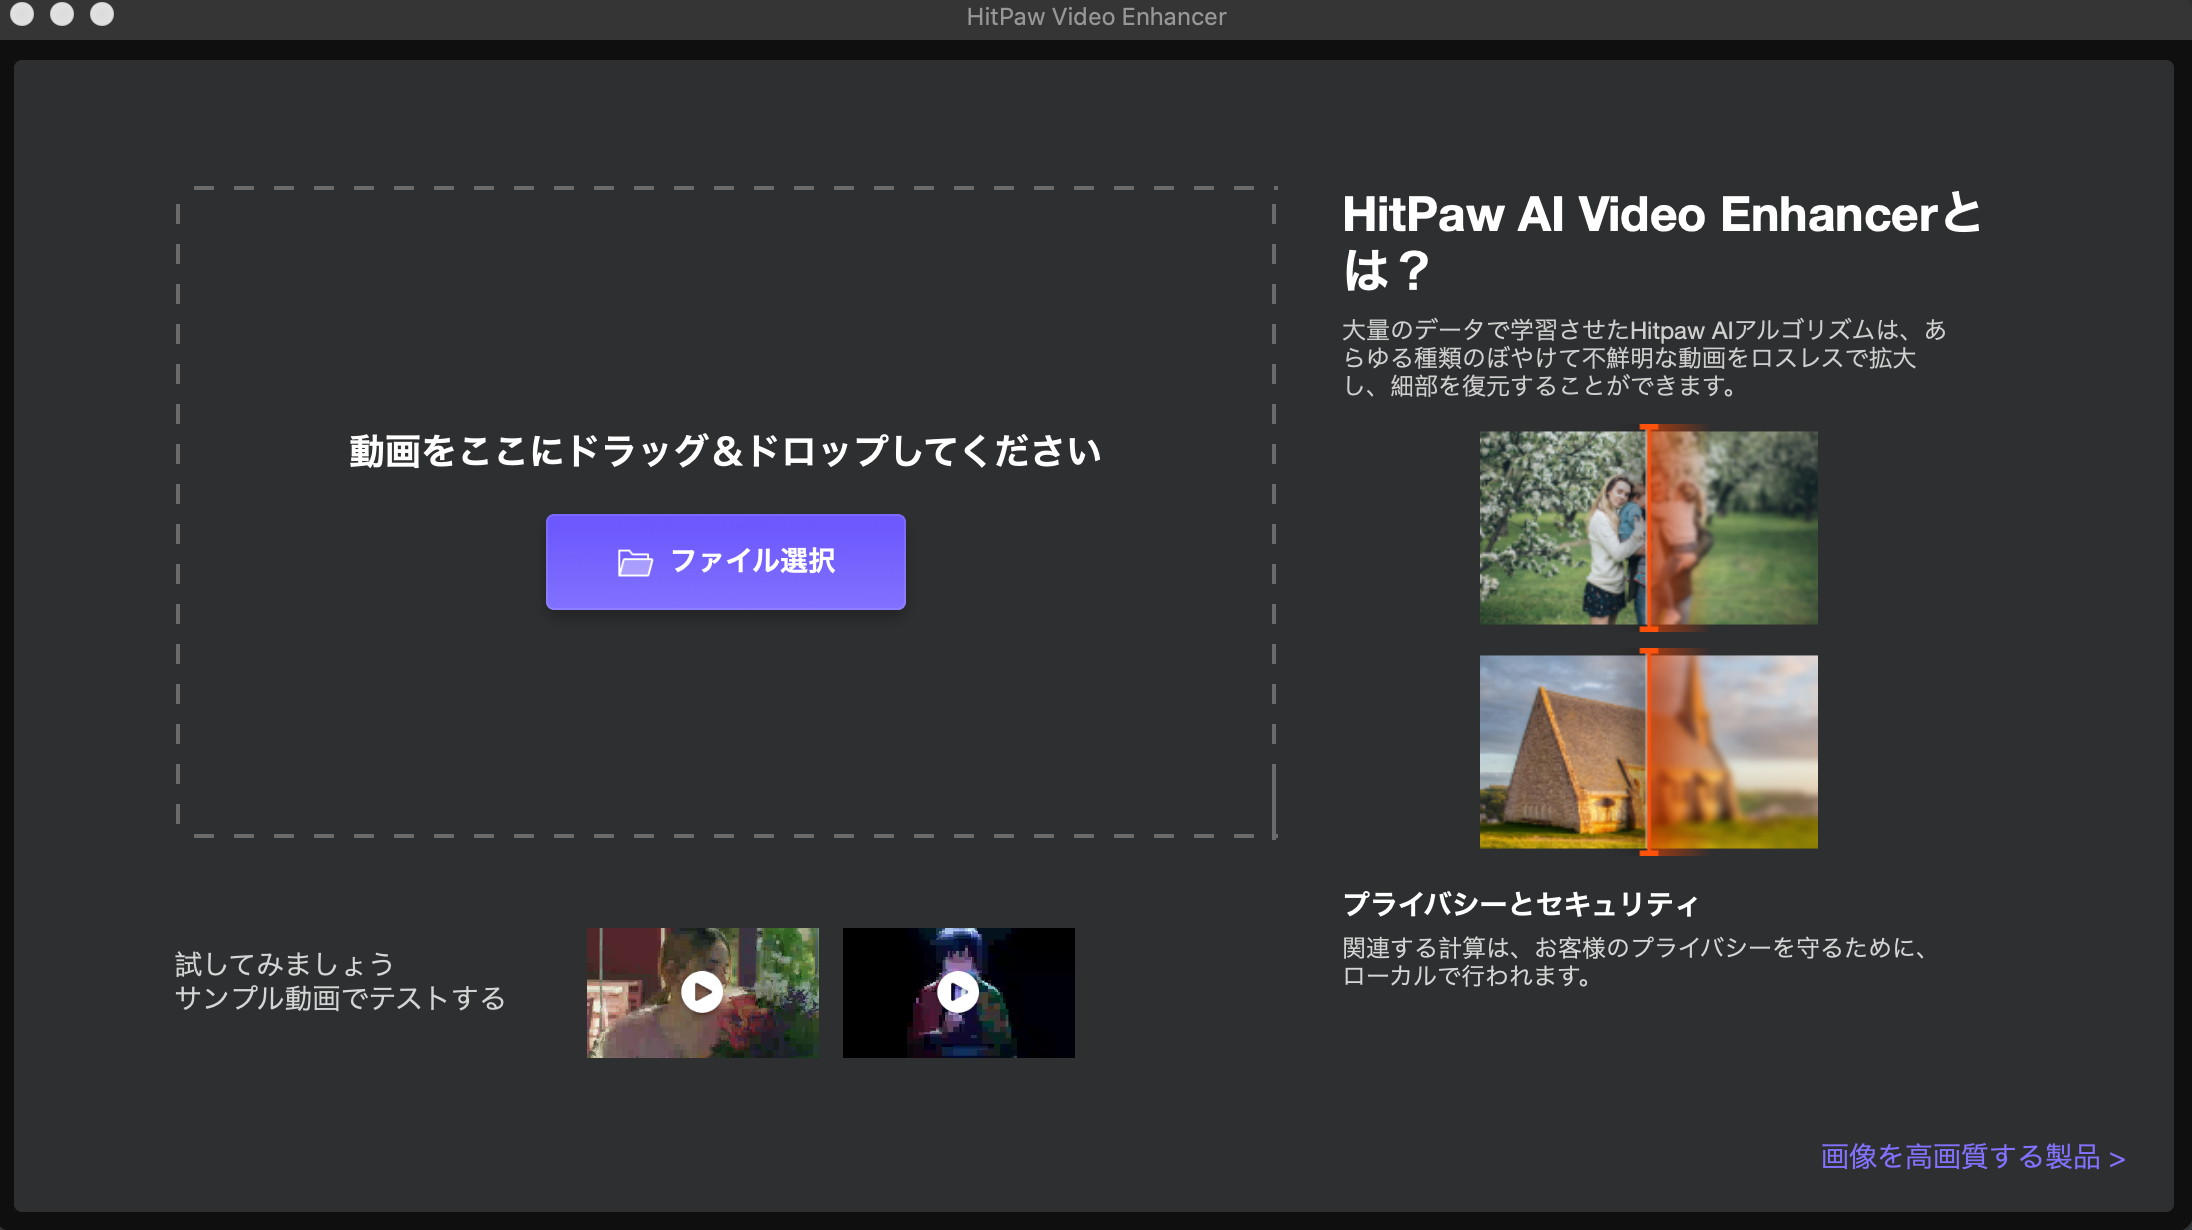
Task: Click the プライバシーとセキュリティ heading
Action: [x=1520, y=904]
